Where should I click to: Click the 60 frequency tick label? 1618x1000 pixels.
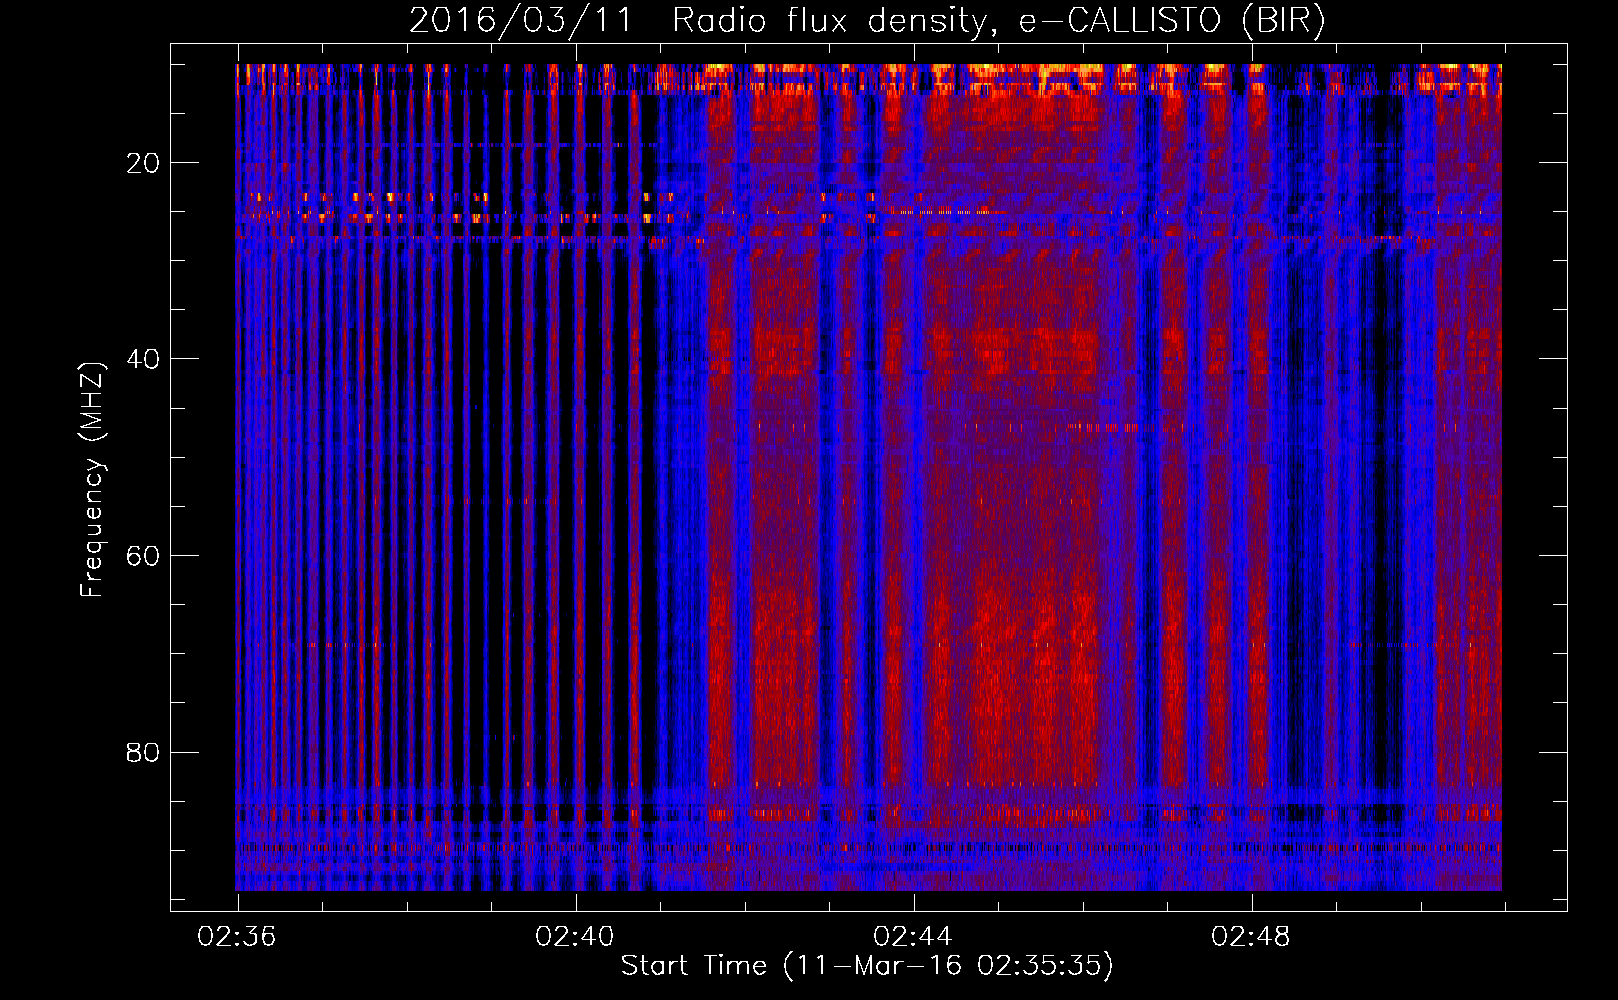tap(143, 556)
